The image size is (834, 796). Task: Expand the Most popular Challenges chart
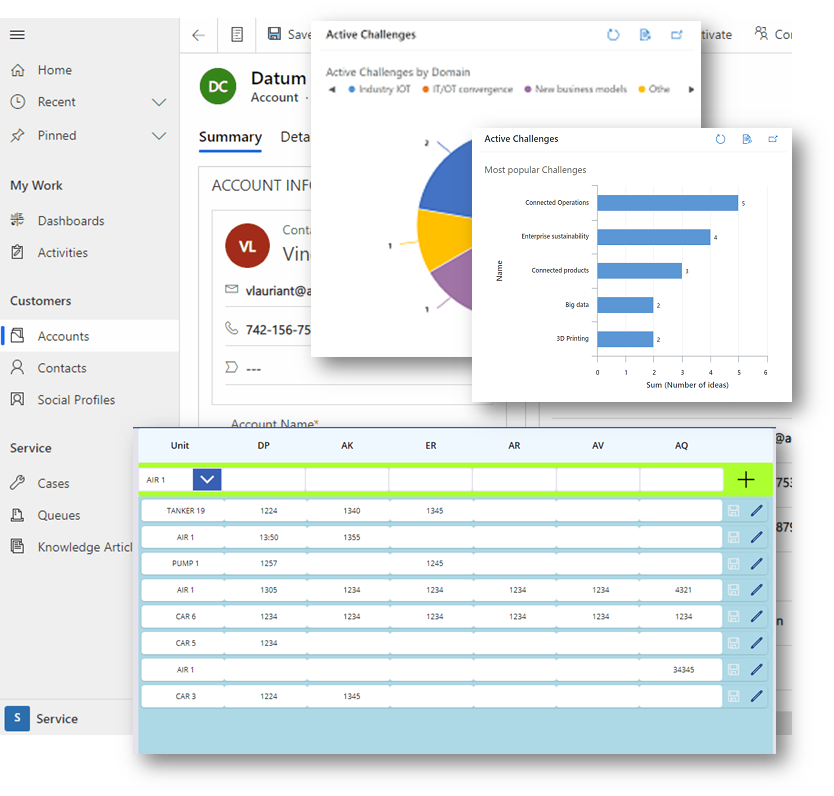tap(773, 140)
